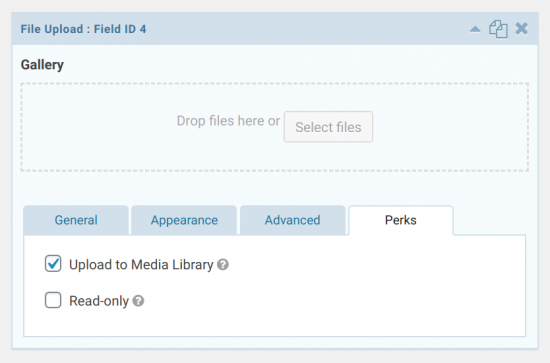Click the 'Upload to Media Library' label text
Screen dimensions: 550x363
tap(141, 265)
